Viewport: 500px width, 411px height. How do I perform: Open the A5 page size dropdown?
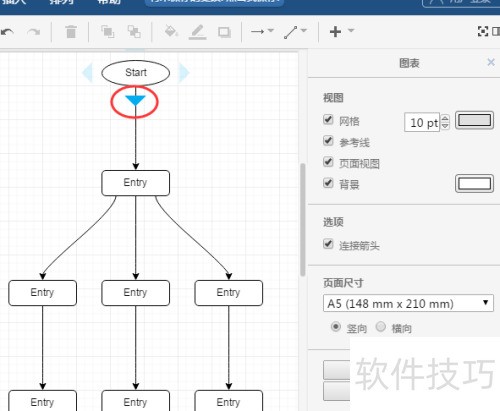pos(408,303)
